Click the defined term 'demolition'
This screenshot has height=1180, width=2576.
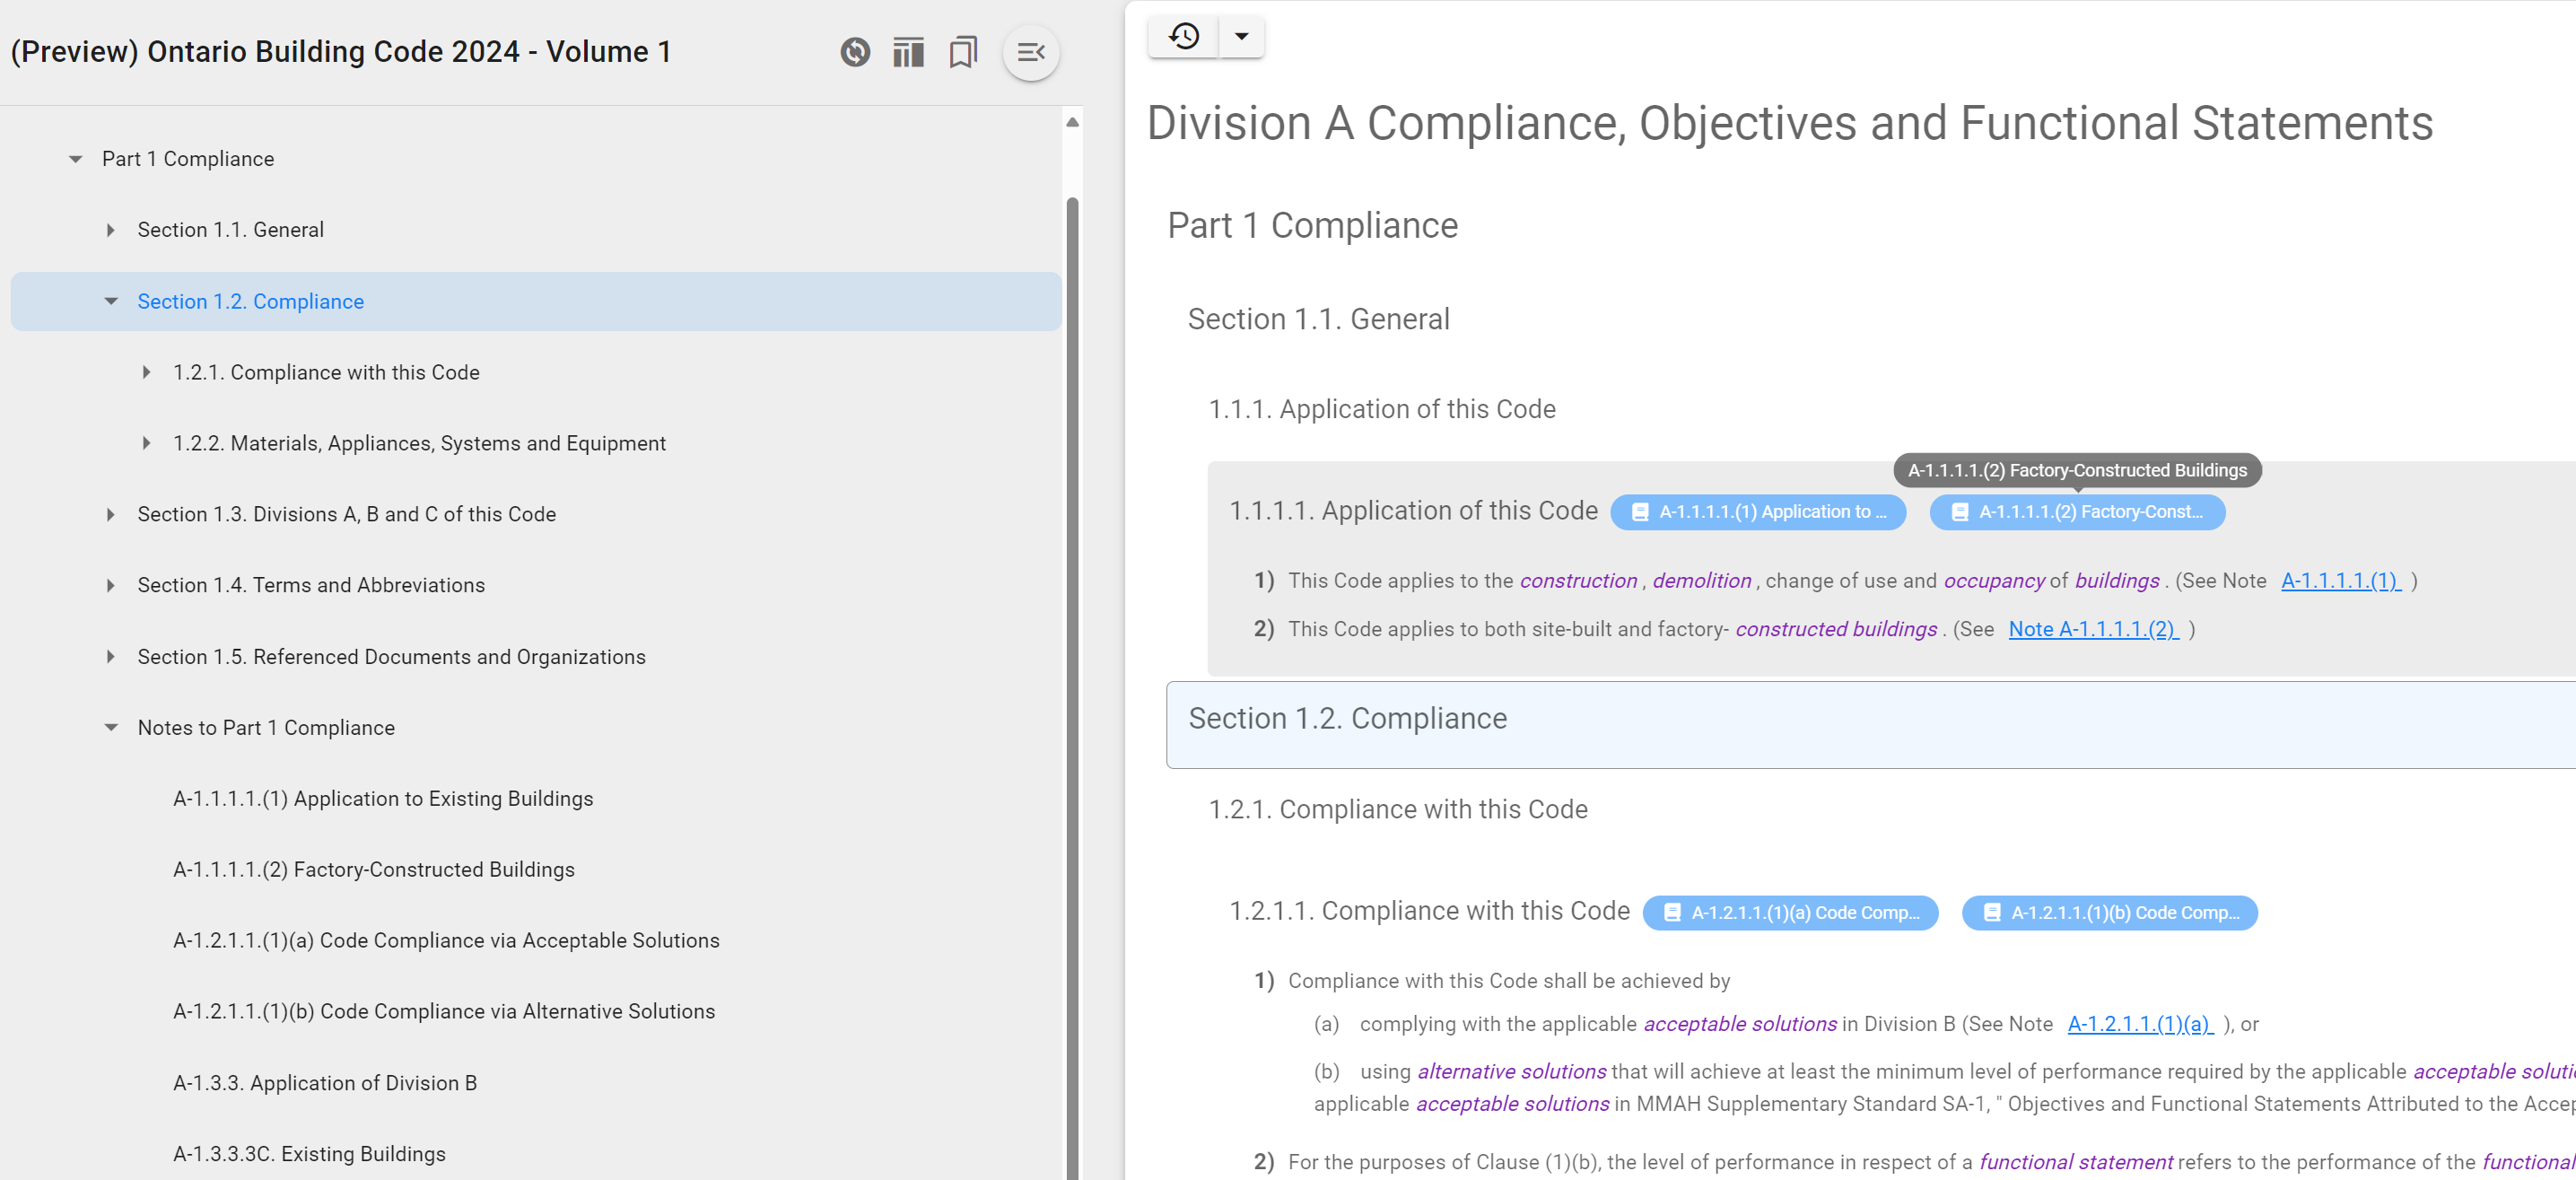1702,581
